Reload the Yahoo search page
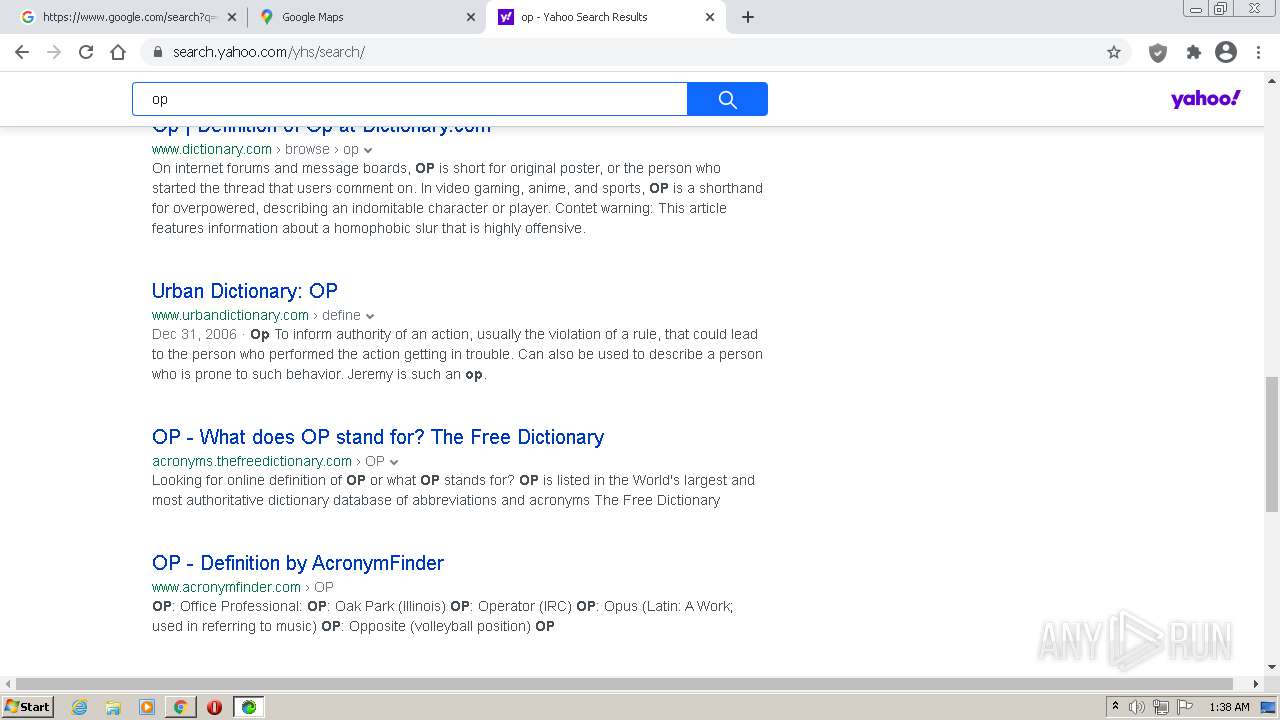The width and height of the screenshot is (1280, 720). (x=86, y=52)
